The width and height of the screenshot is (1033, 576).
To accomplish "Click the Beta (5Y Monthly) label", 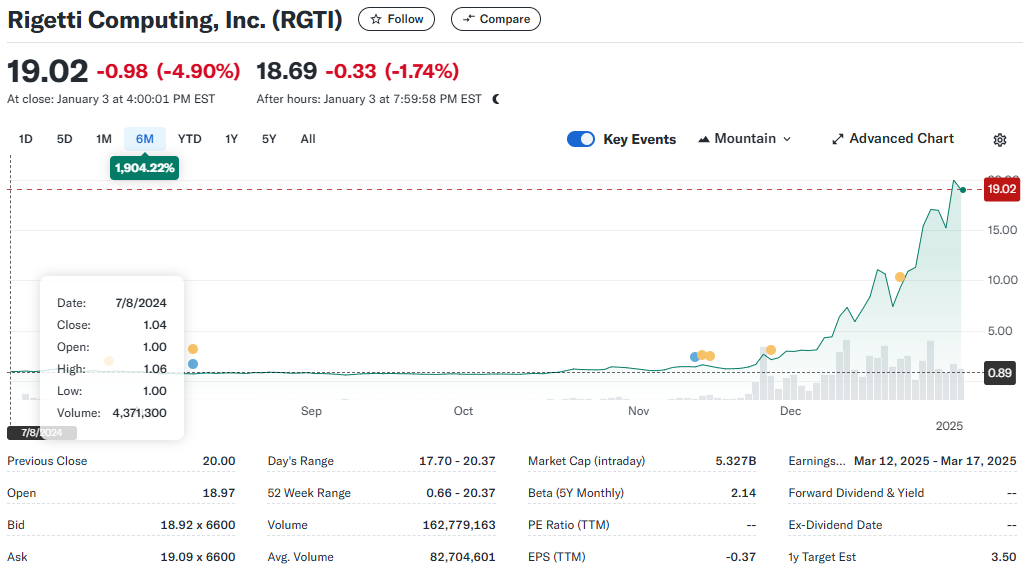I will [576, 493].
